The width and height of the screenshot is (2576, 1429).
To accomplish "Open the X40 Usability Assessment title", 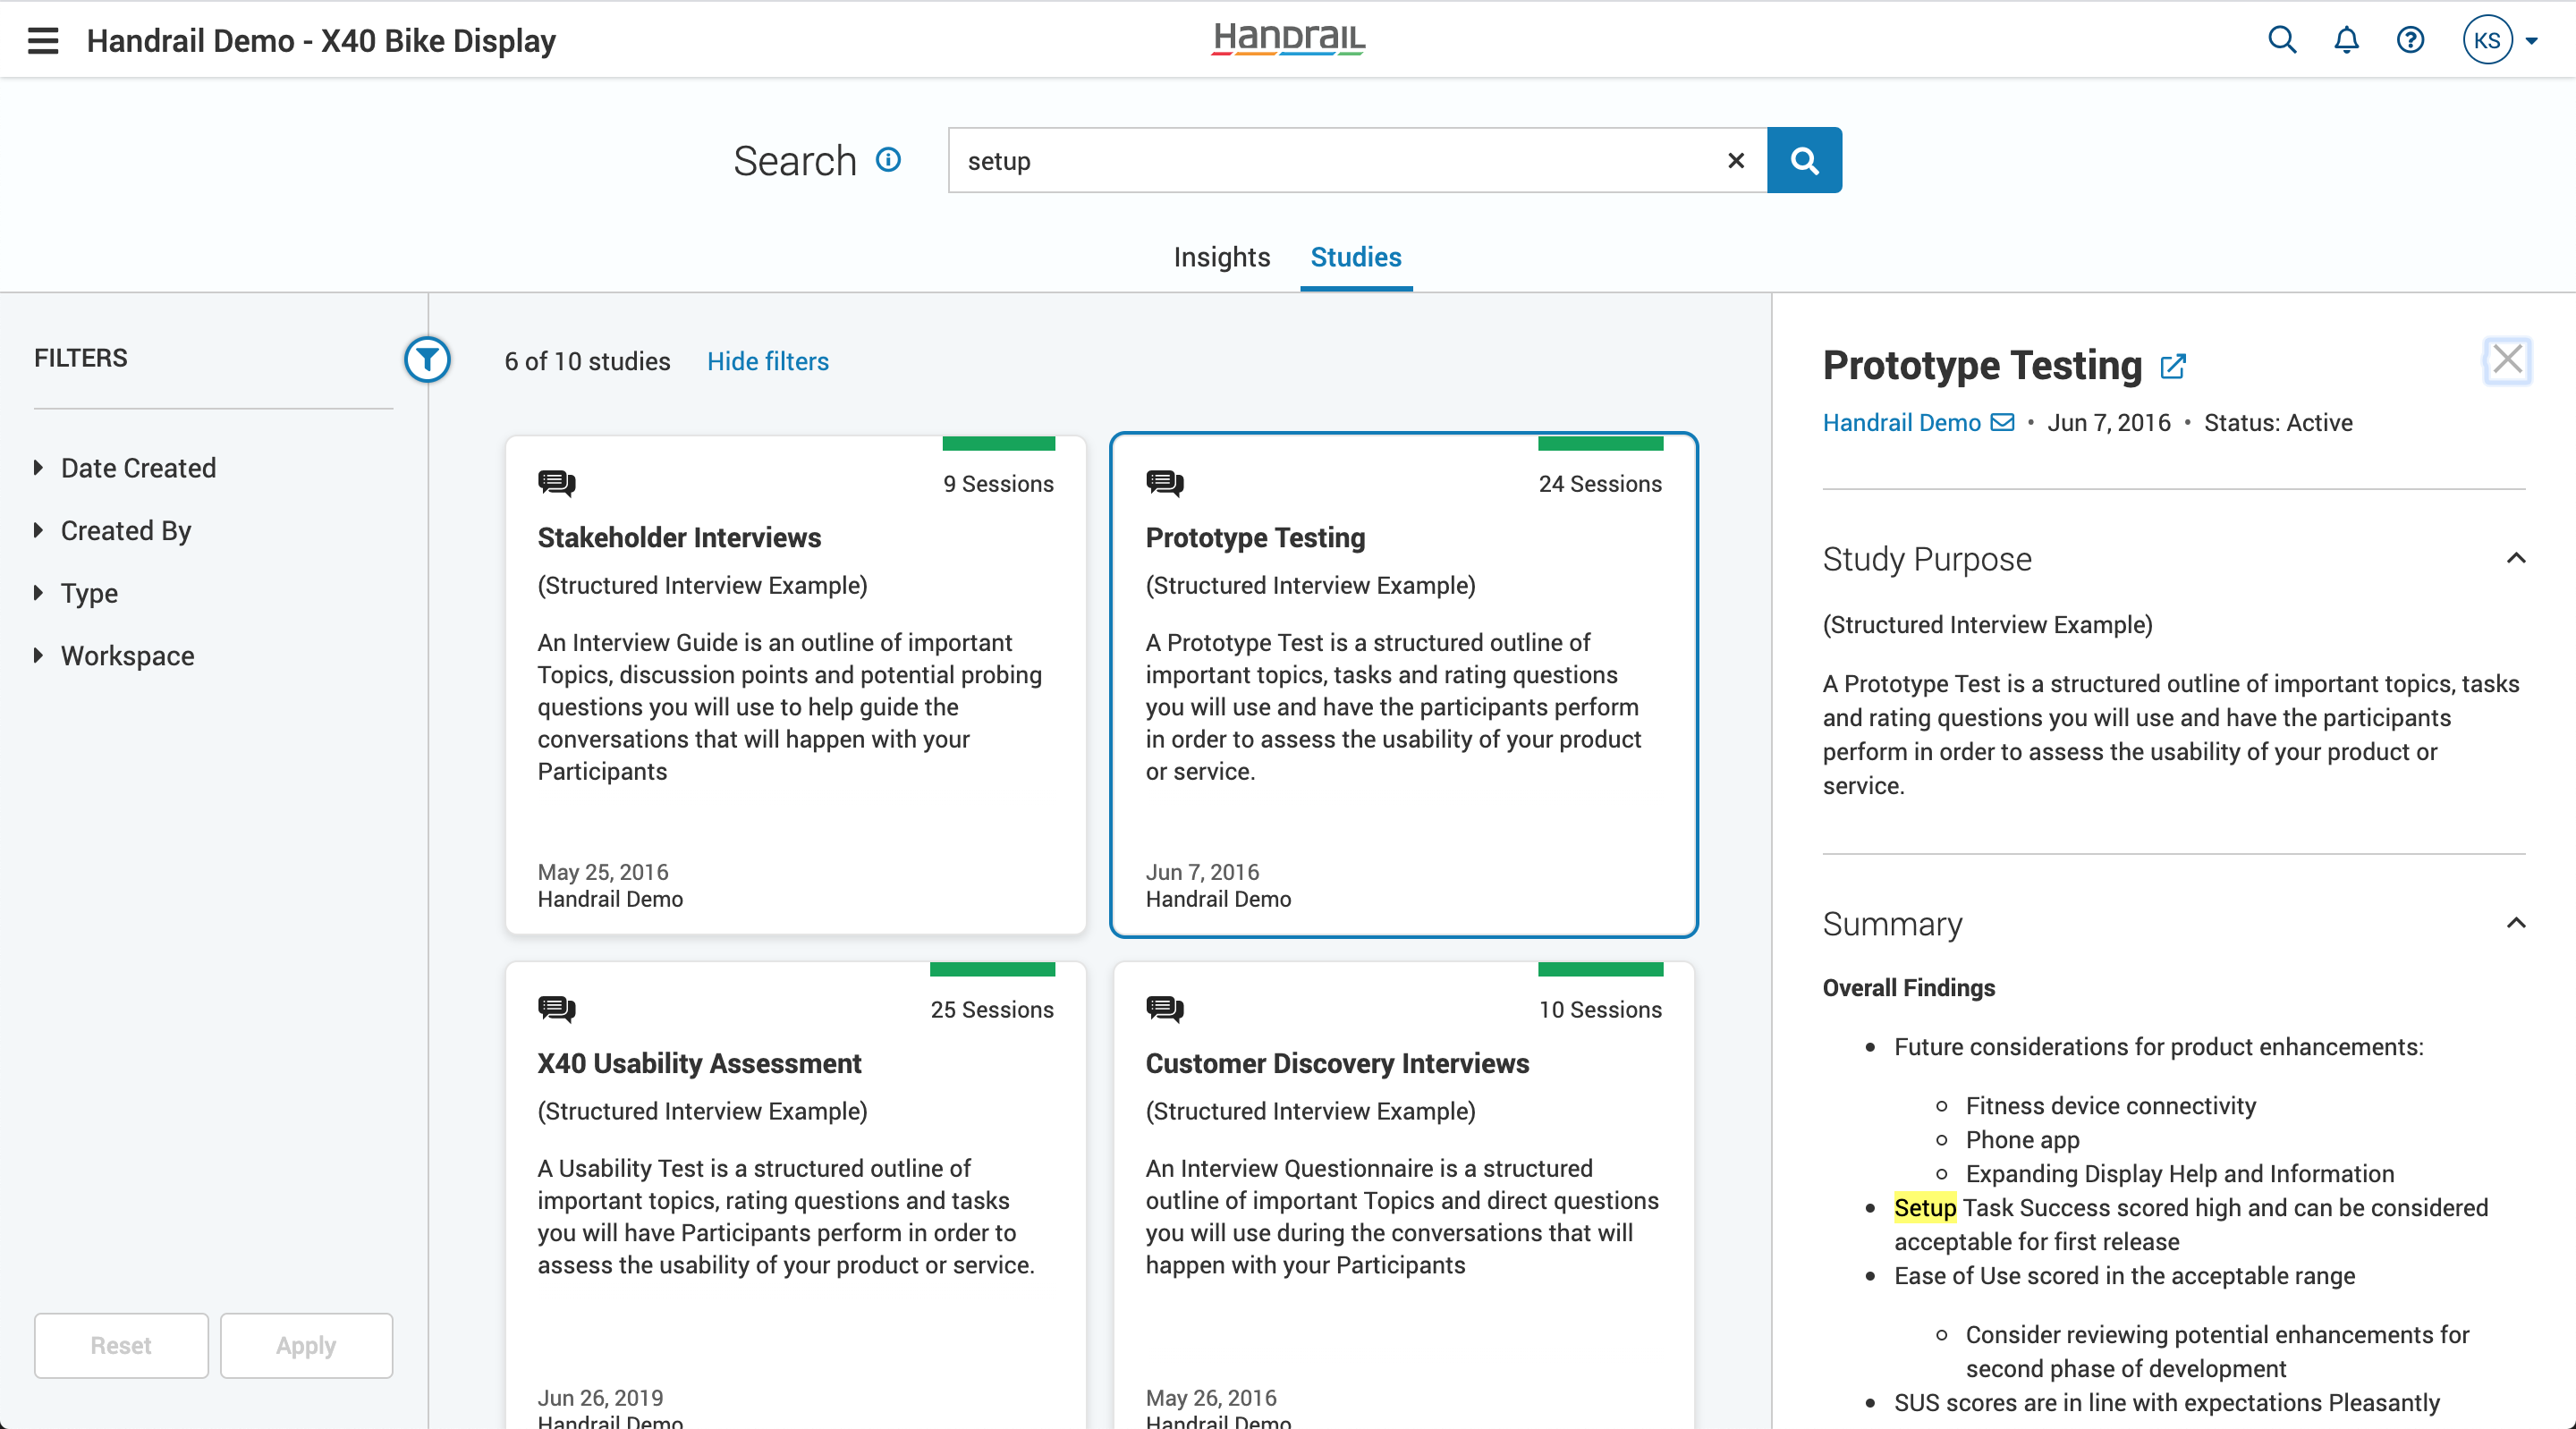I will tap(699, 1064).
